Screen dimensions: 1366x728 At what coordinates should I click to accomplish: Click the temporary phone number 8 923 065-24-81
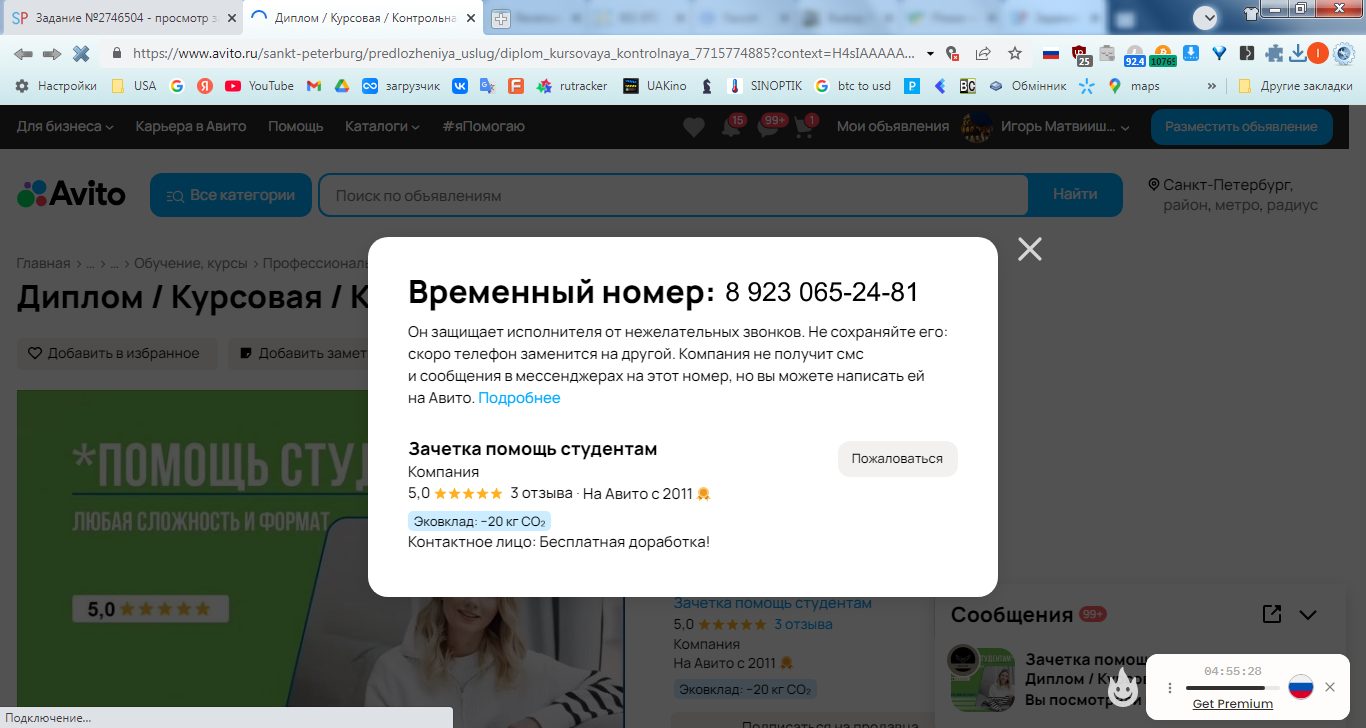click(821, 293)
